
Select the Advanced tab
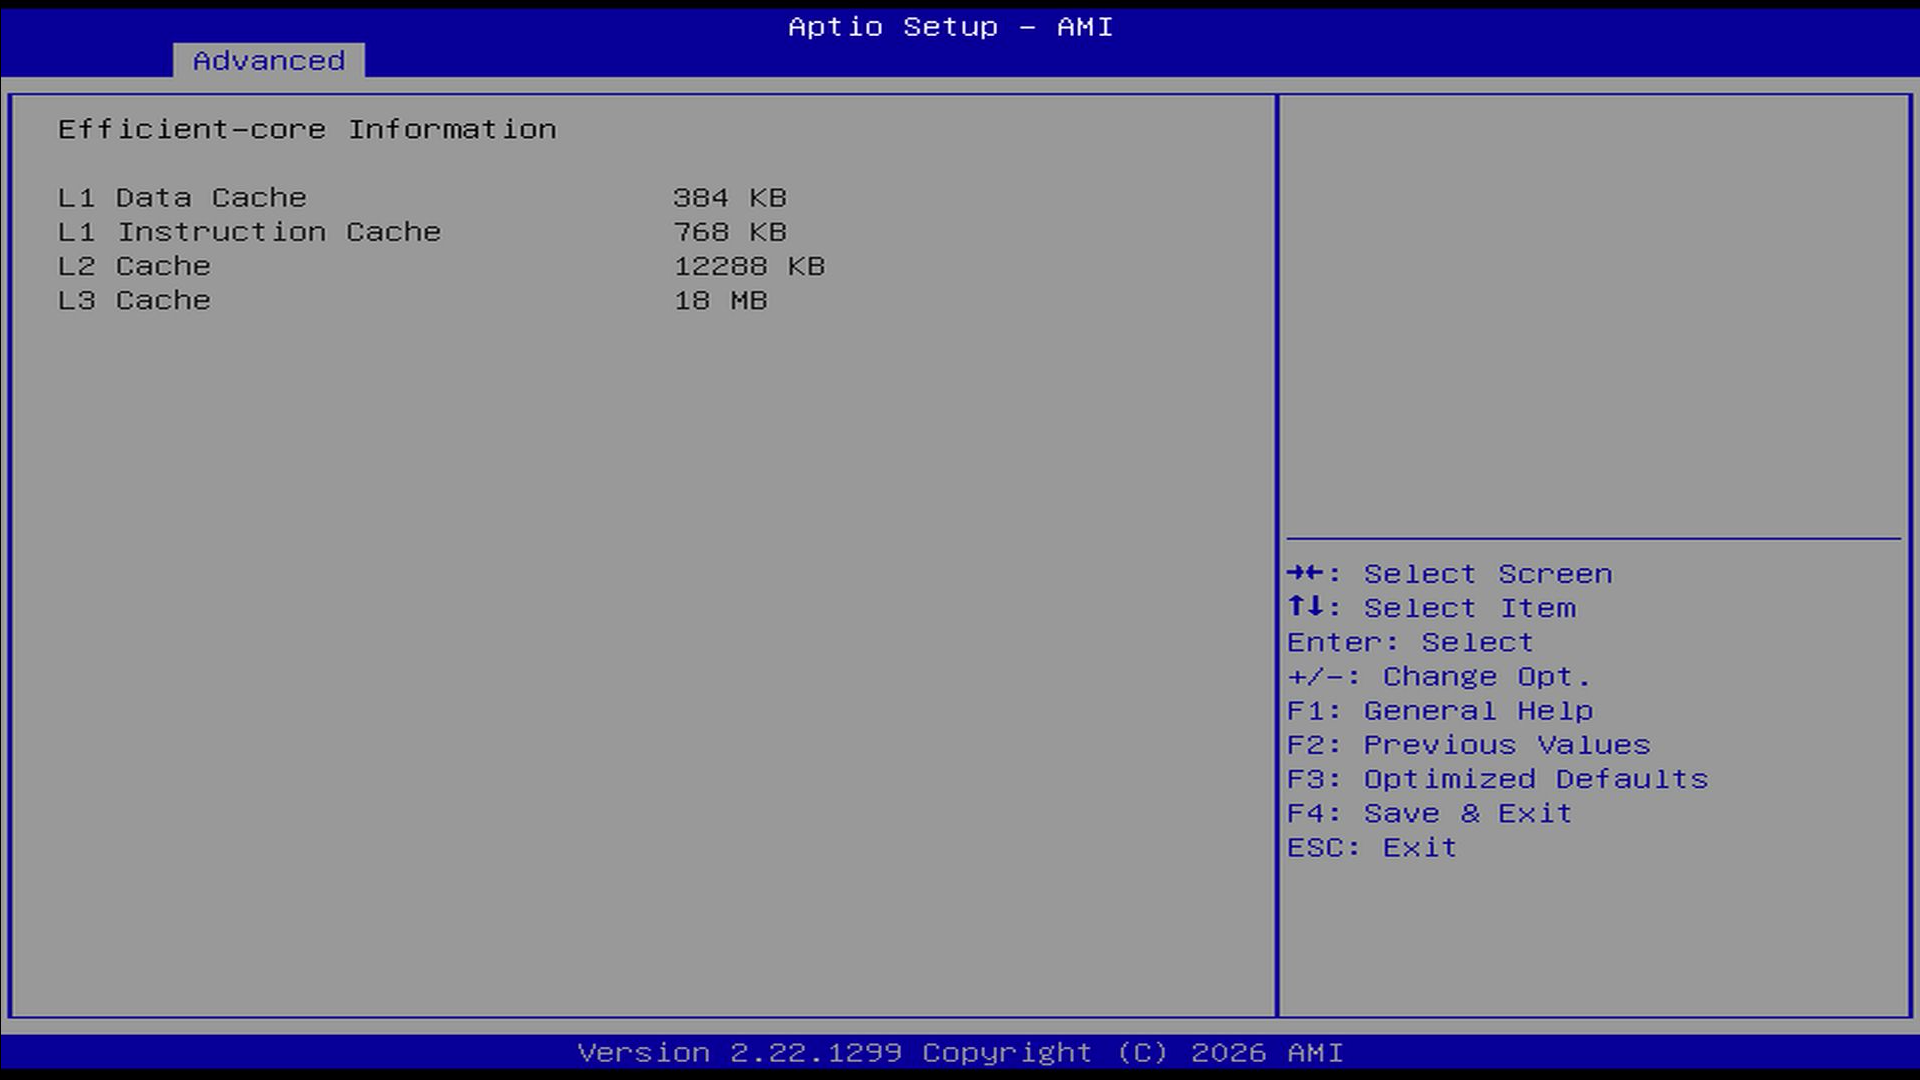(x=268, y=61)
